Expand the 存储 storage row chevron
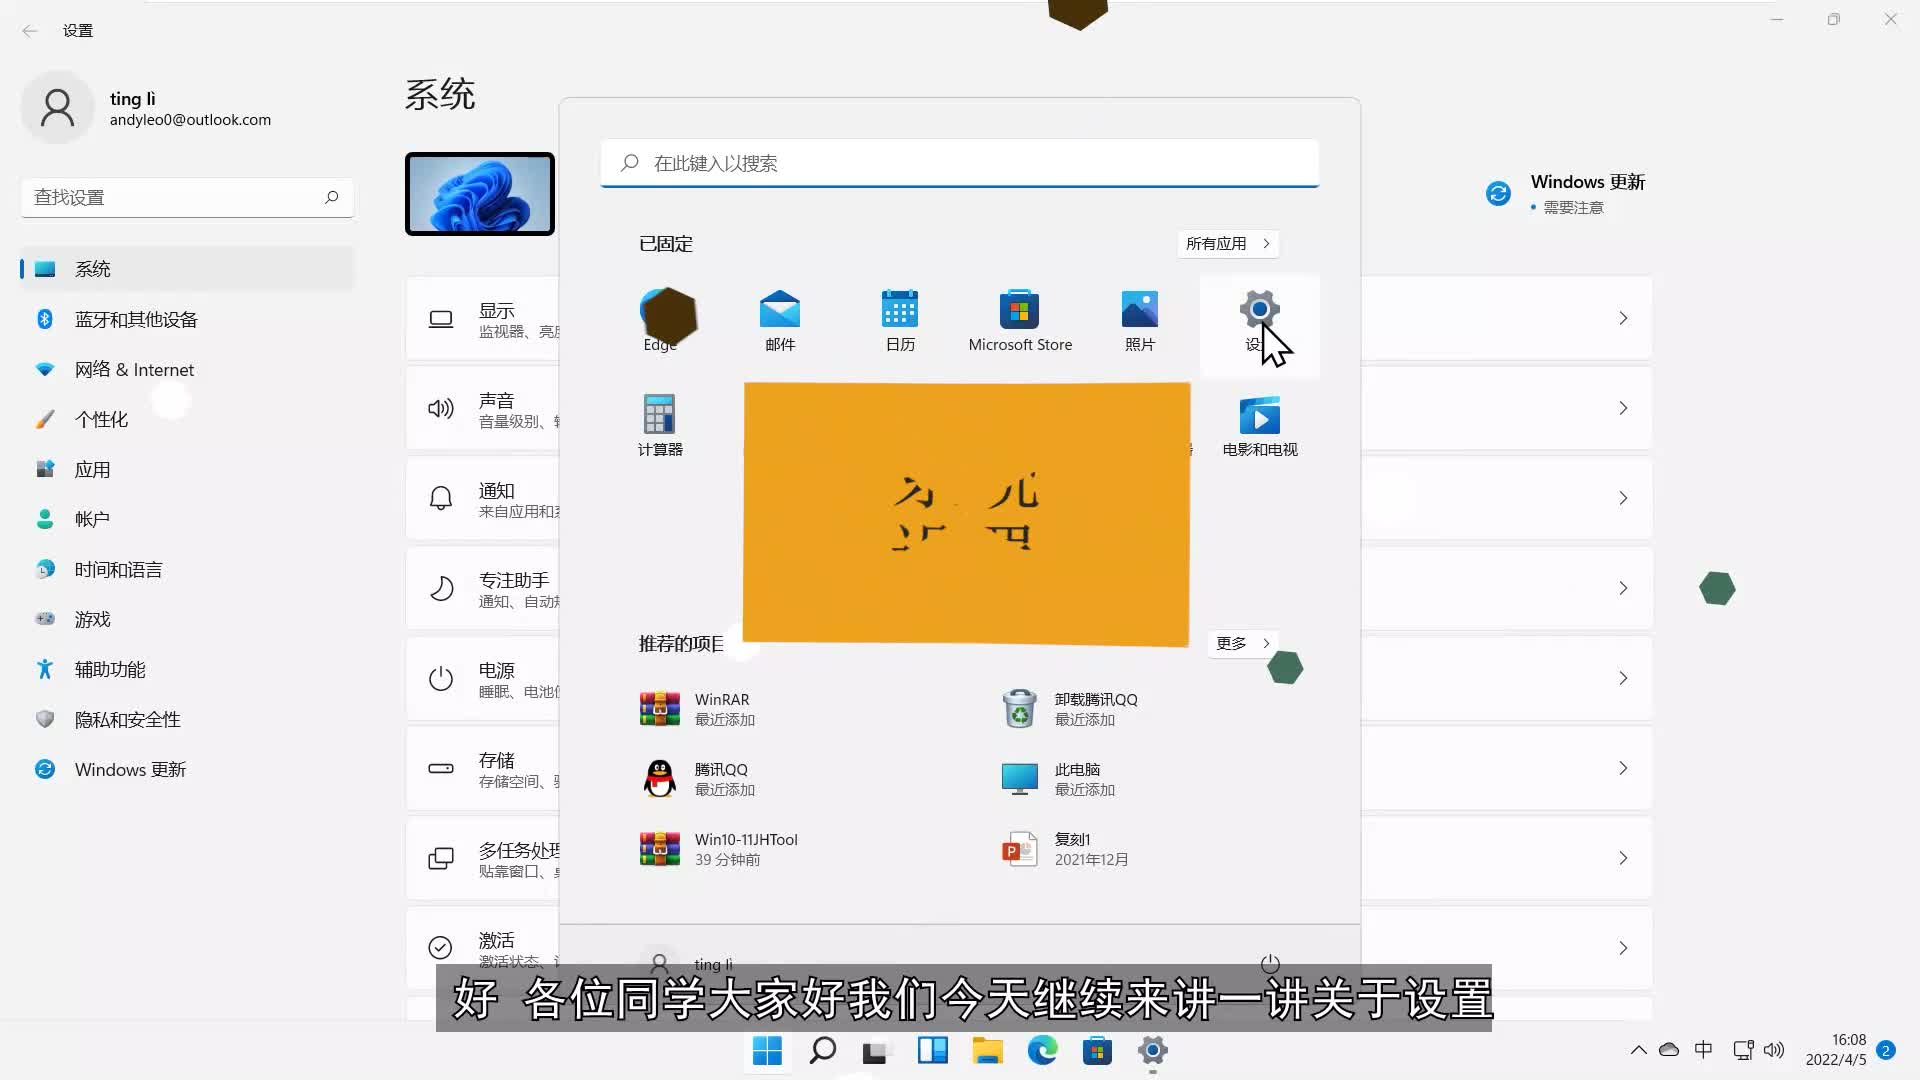Image resolution: width=1920 pixels, height=1080 pixels. pos(1623,768)
